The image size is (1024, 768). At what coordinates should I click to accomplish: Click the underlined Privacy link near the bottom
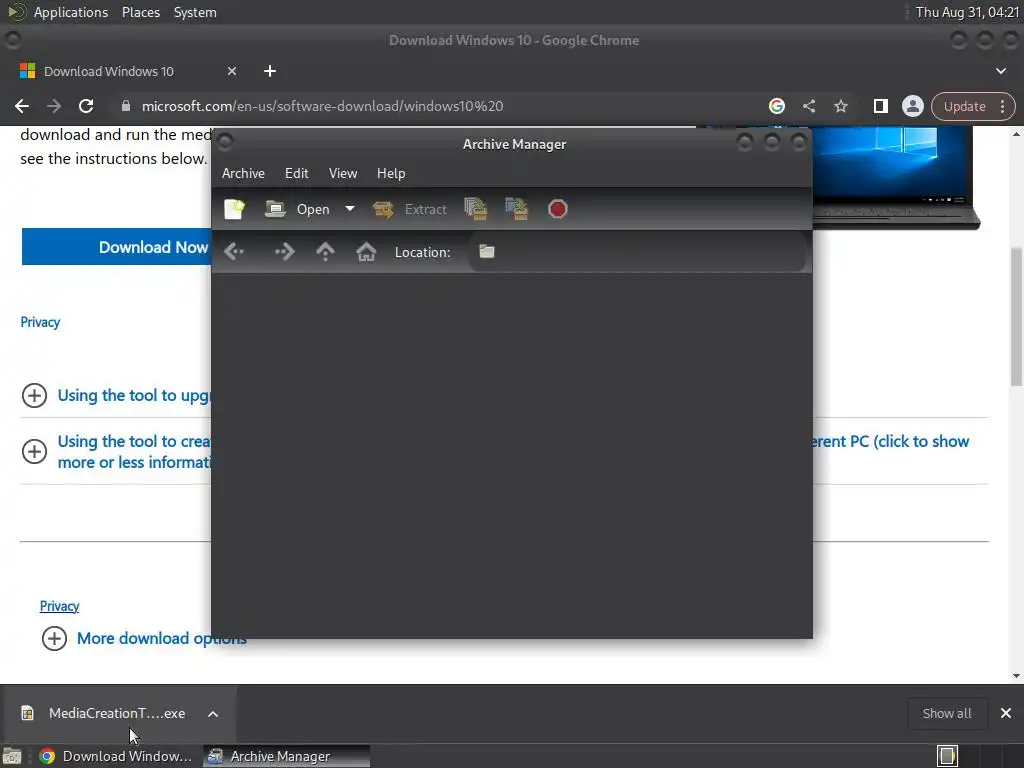coord(59,606)
